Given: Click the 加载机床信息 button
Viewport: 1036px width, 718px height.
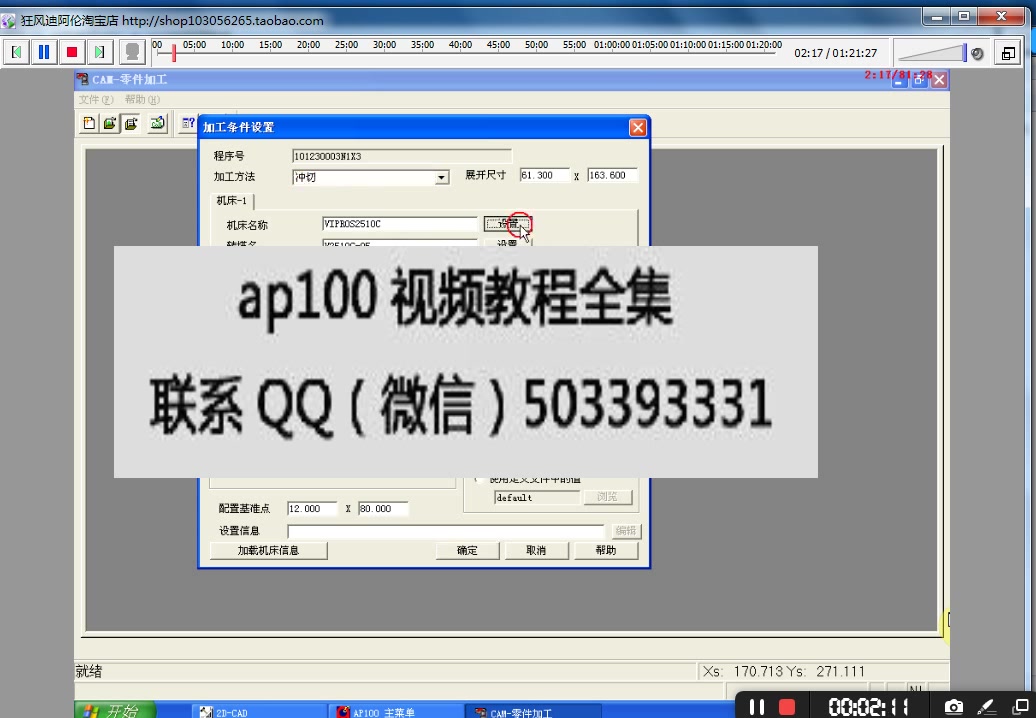Looking at the screenshot, I should click(268, 550).
